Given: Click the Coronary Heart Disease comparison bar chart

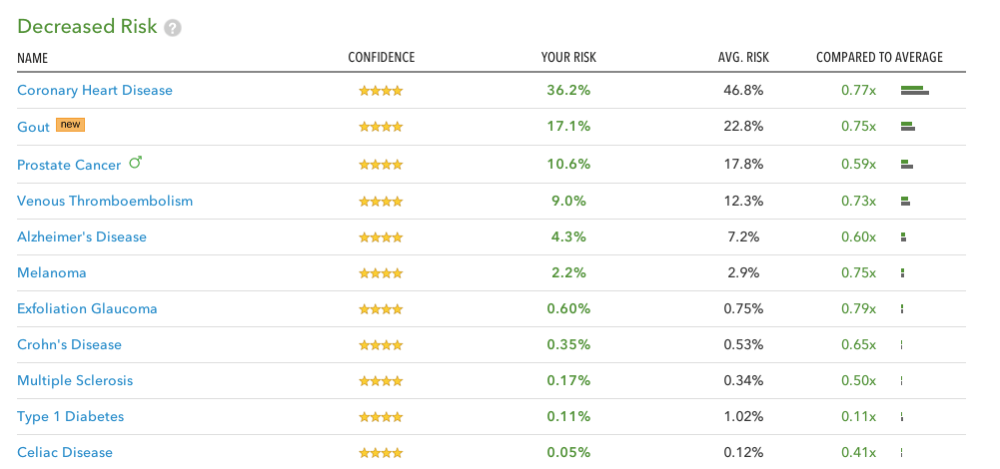Looking at the screenshot, I should click(x=914, y=91).
